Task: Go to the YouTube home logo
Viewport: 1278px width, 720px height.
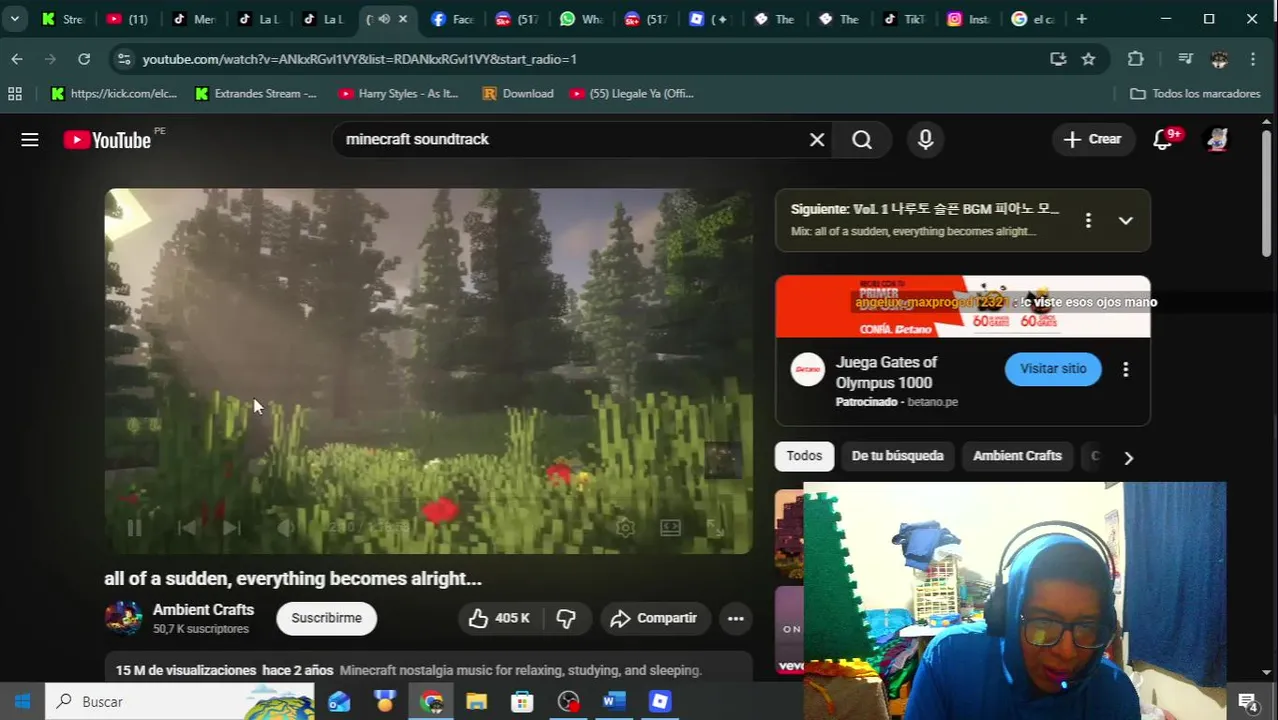Action: [107, 140]
